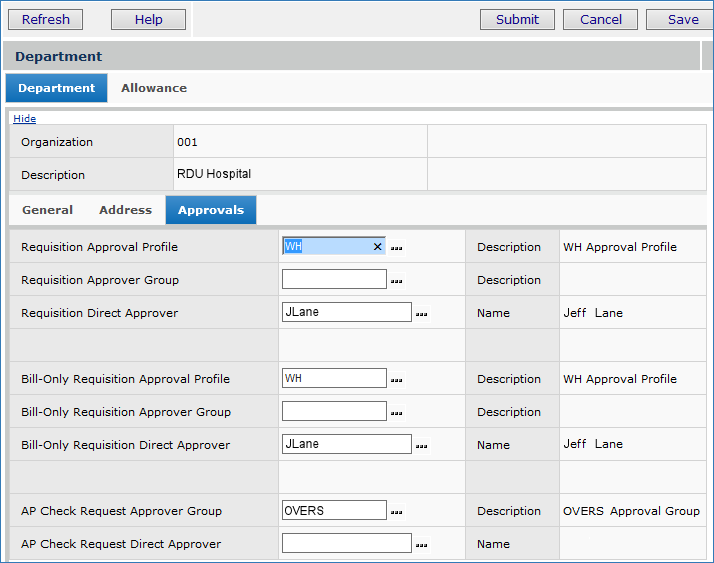Open lookup for Requisition Approval Profile
The image size is (714, 563).
396,248
